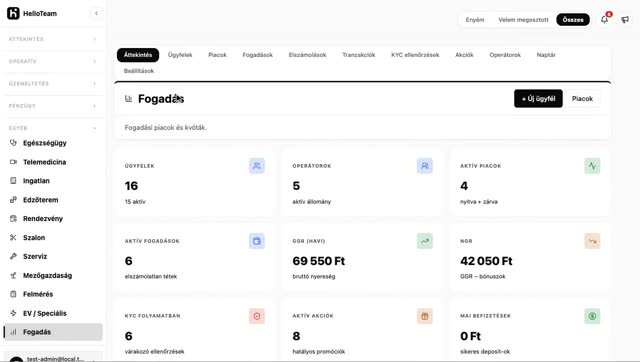This screenshot has height=362, width=640.
Task: Click the Edzőterem dumbbell icon
Action: (x=13, y=200)
